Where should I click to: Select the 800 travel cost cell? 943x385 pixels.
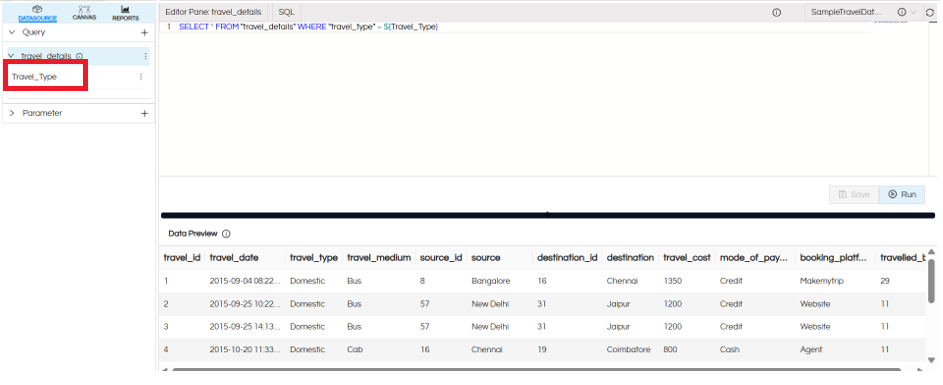pyautogui.click(x=670, y=350)
